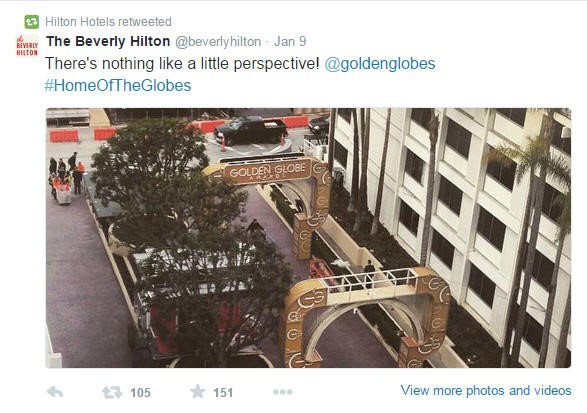The image size is (587, 413).
Task: Open the Jan 9 tweet timestamp
Action: coord(290,41)
